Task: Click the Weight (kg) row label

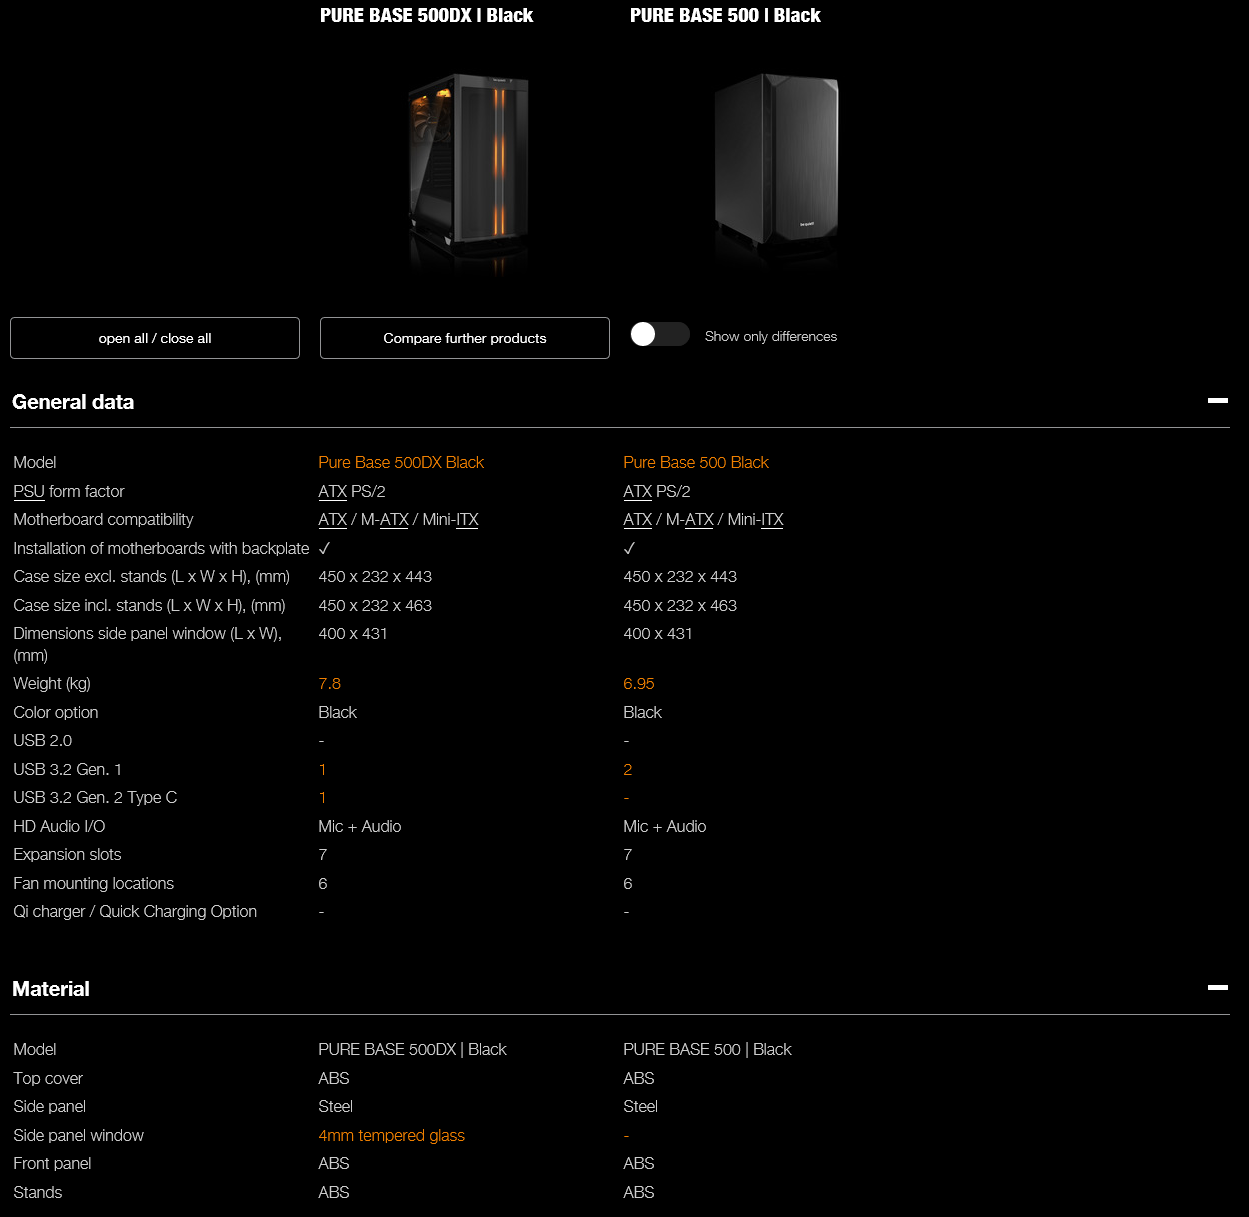Action: 52,684
